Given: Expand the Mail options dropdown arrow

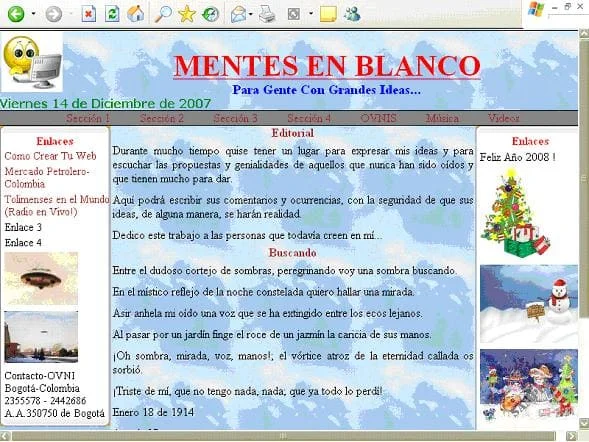Looking at the screenshot, I should (x=251, y=14).
